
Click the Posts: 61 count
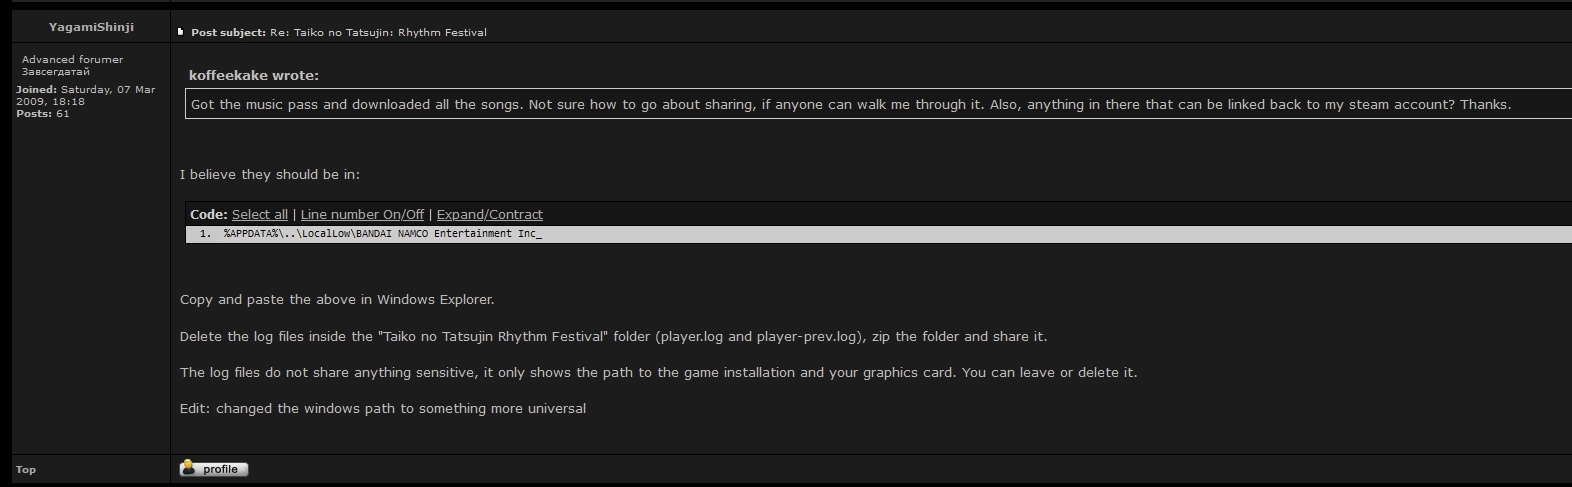(x=43, y=114)
